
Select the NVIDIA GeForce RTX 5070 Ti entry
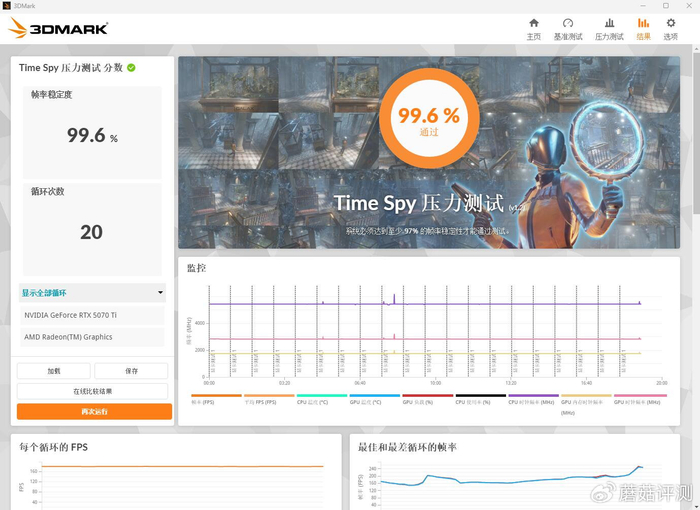point(92,315)
